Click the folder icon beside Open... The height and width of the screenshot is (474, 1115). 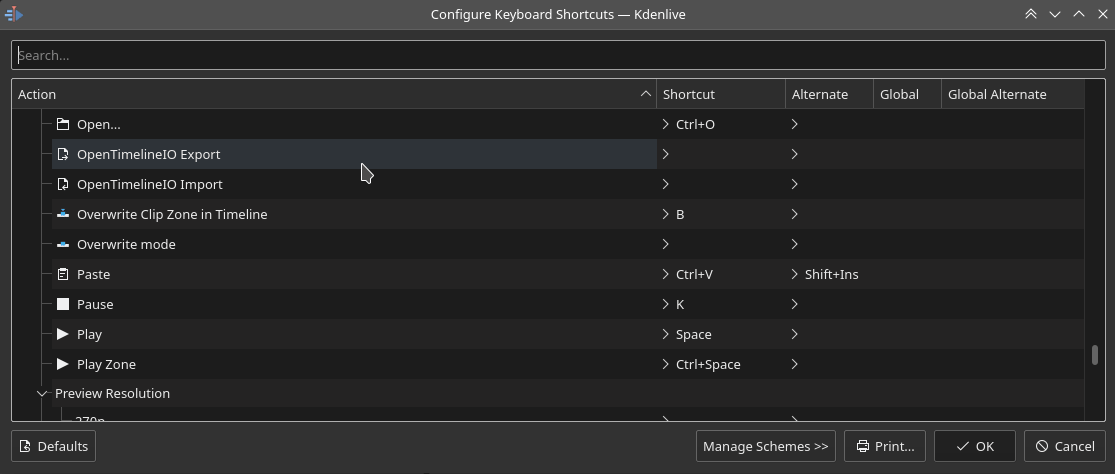click(63, 124)
